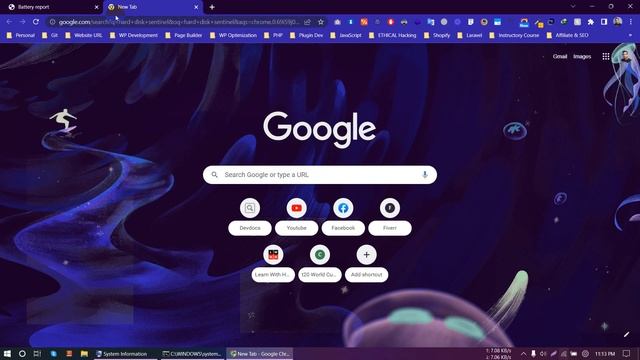Screen dimensions: 640x360
Task: Toggle the Chrome side panel icon
Action: tap(604, 22)
